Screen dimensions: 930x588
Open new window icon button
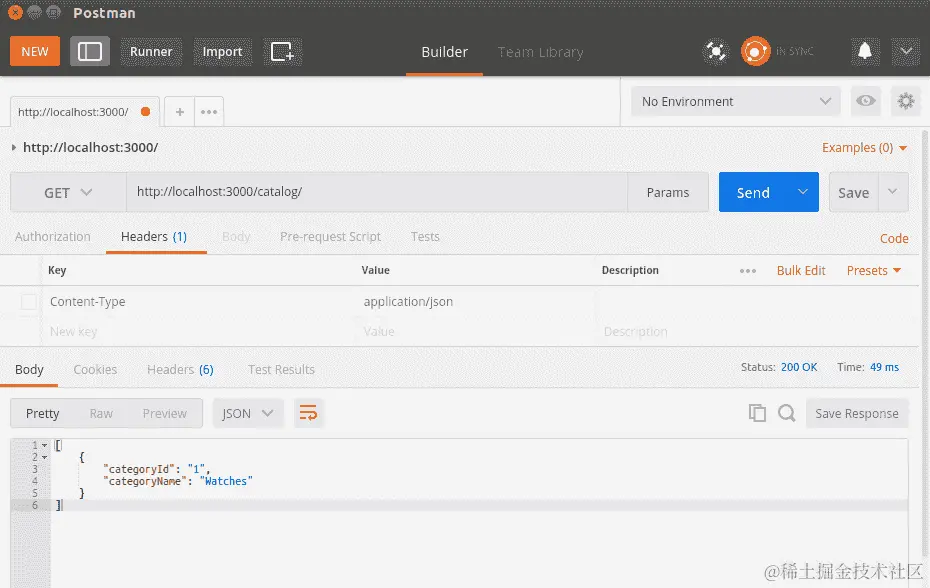(282, 52)
